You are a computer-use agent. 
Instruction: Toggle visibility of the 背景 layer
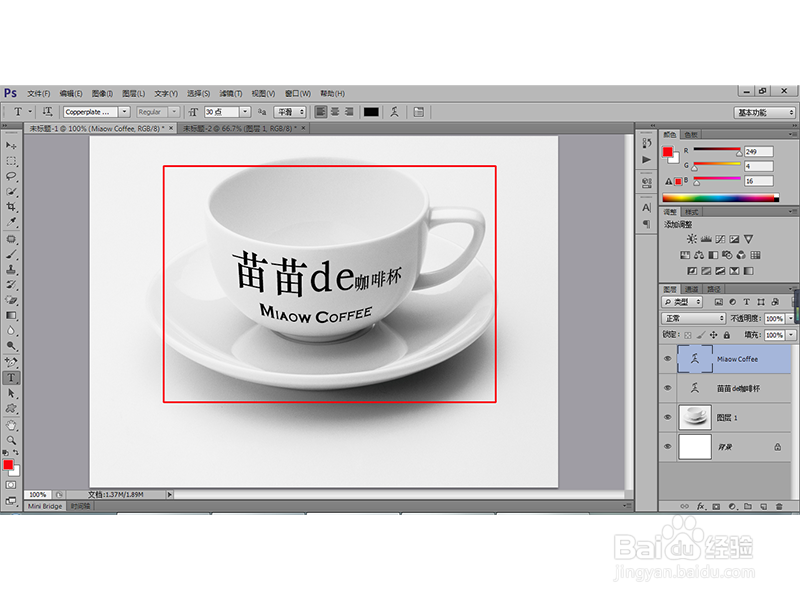tap(668, 446)
